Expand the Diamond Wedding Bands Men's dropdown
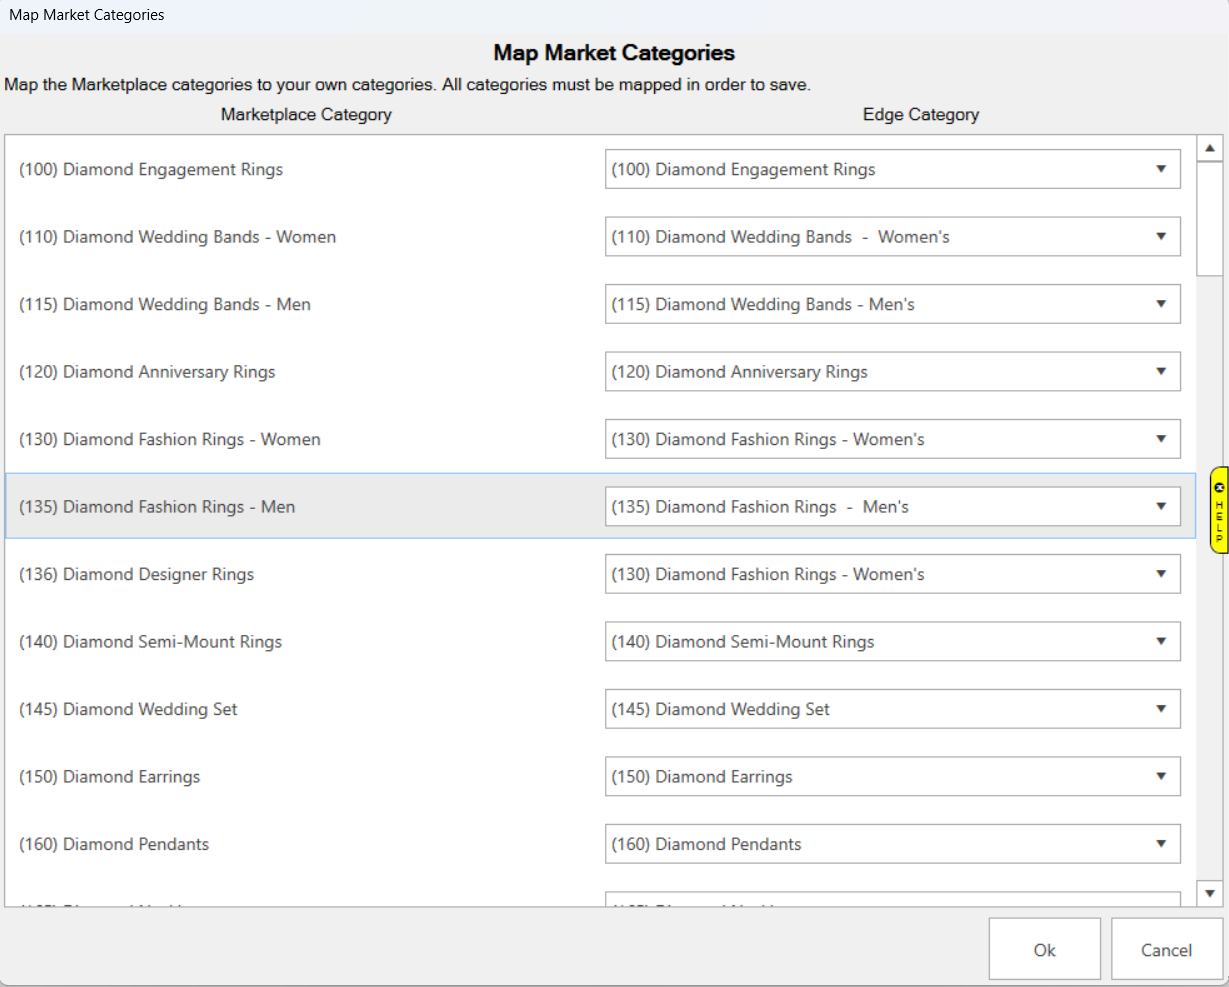Screen dimensions: 1229x987 (1162, 303)
